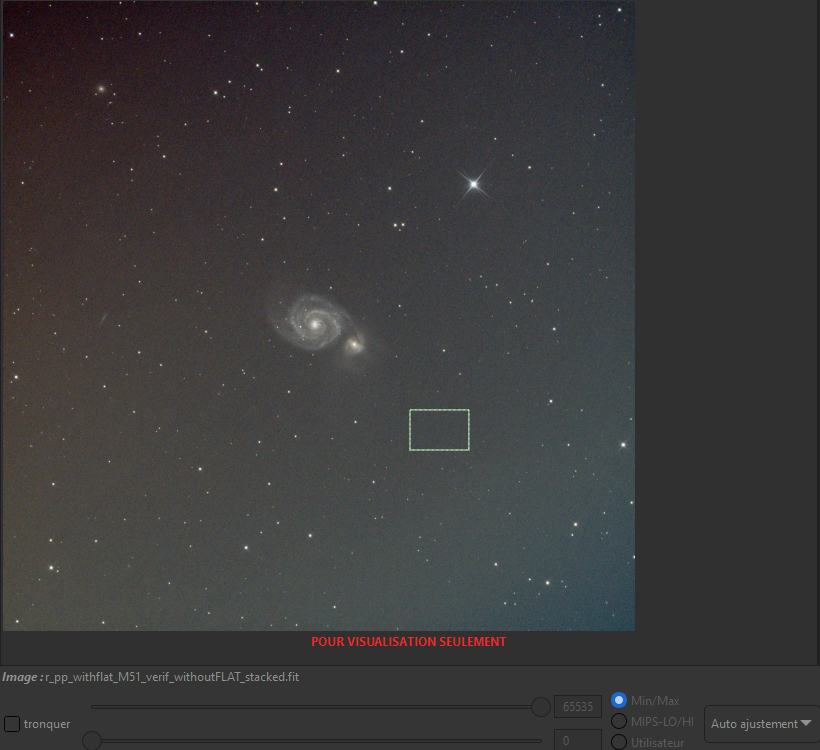The image size is (820, 750).
Task: Click the smaller companion galaxy beside M51
Action: (x=354, y=345)
